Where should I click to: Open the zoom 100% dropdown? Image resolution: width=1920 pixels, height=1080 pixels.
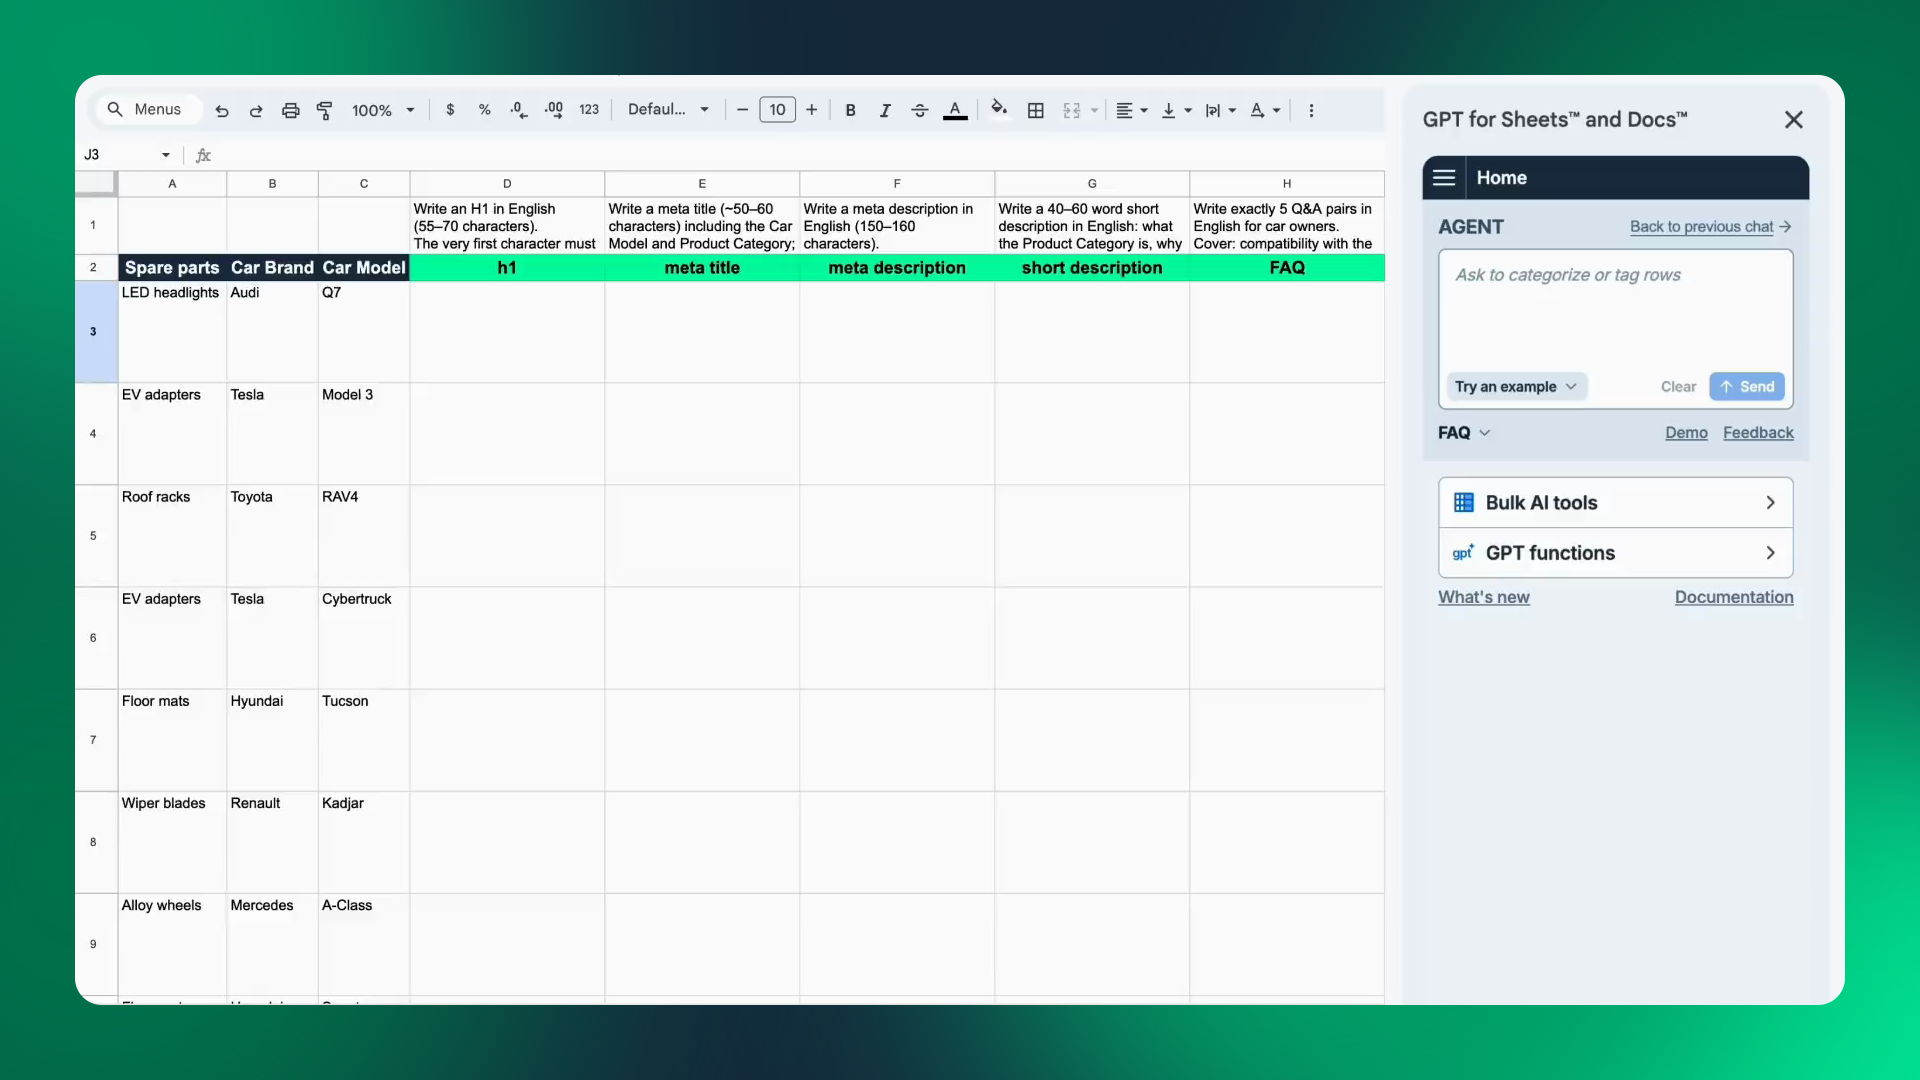tap(382, 111)
